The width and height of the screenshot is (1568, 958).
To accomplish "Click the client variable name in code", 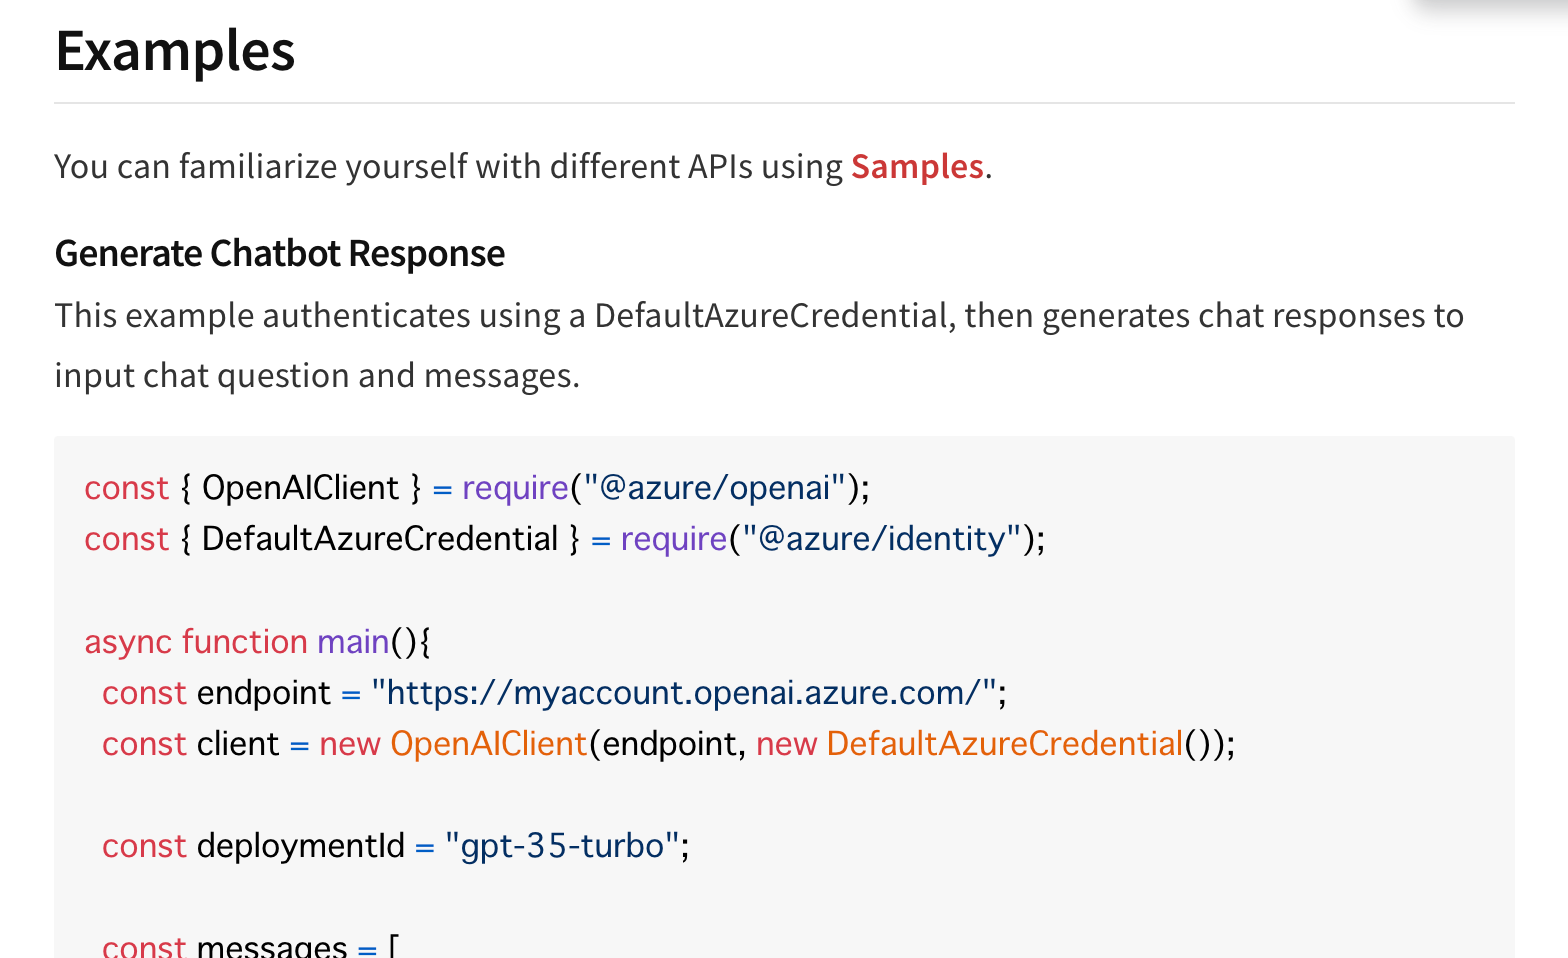I will 238,744.
